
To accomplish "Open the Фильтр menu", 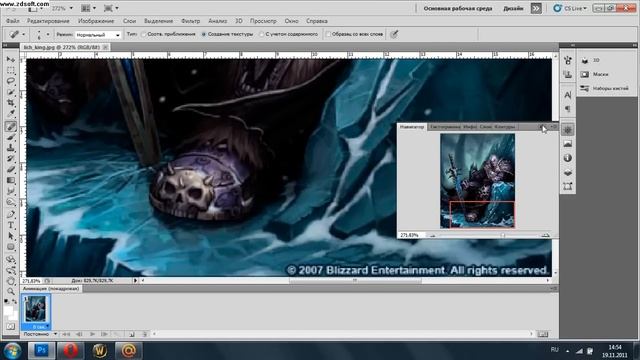I will [190, 21].
